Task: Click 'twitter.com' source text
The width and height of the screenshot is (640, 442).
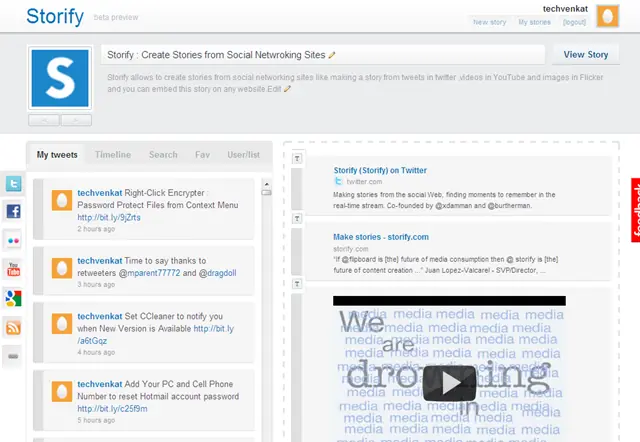Action: 364,182
